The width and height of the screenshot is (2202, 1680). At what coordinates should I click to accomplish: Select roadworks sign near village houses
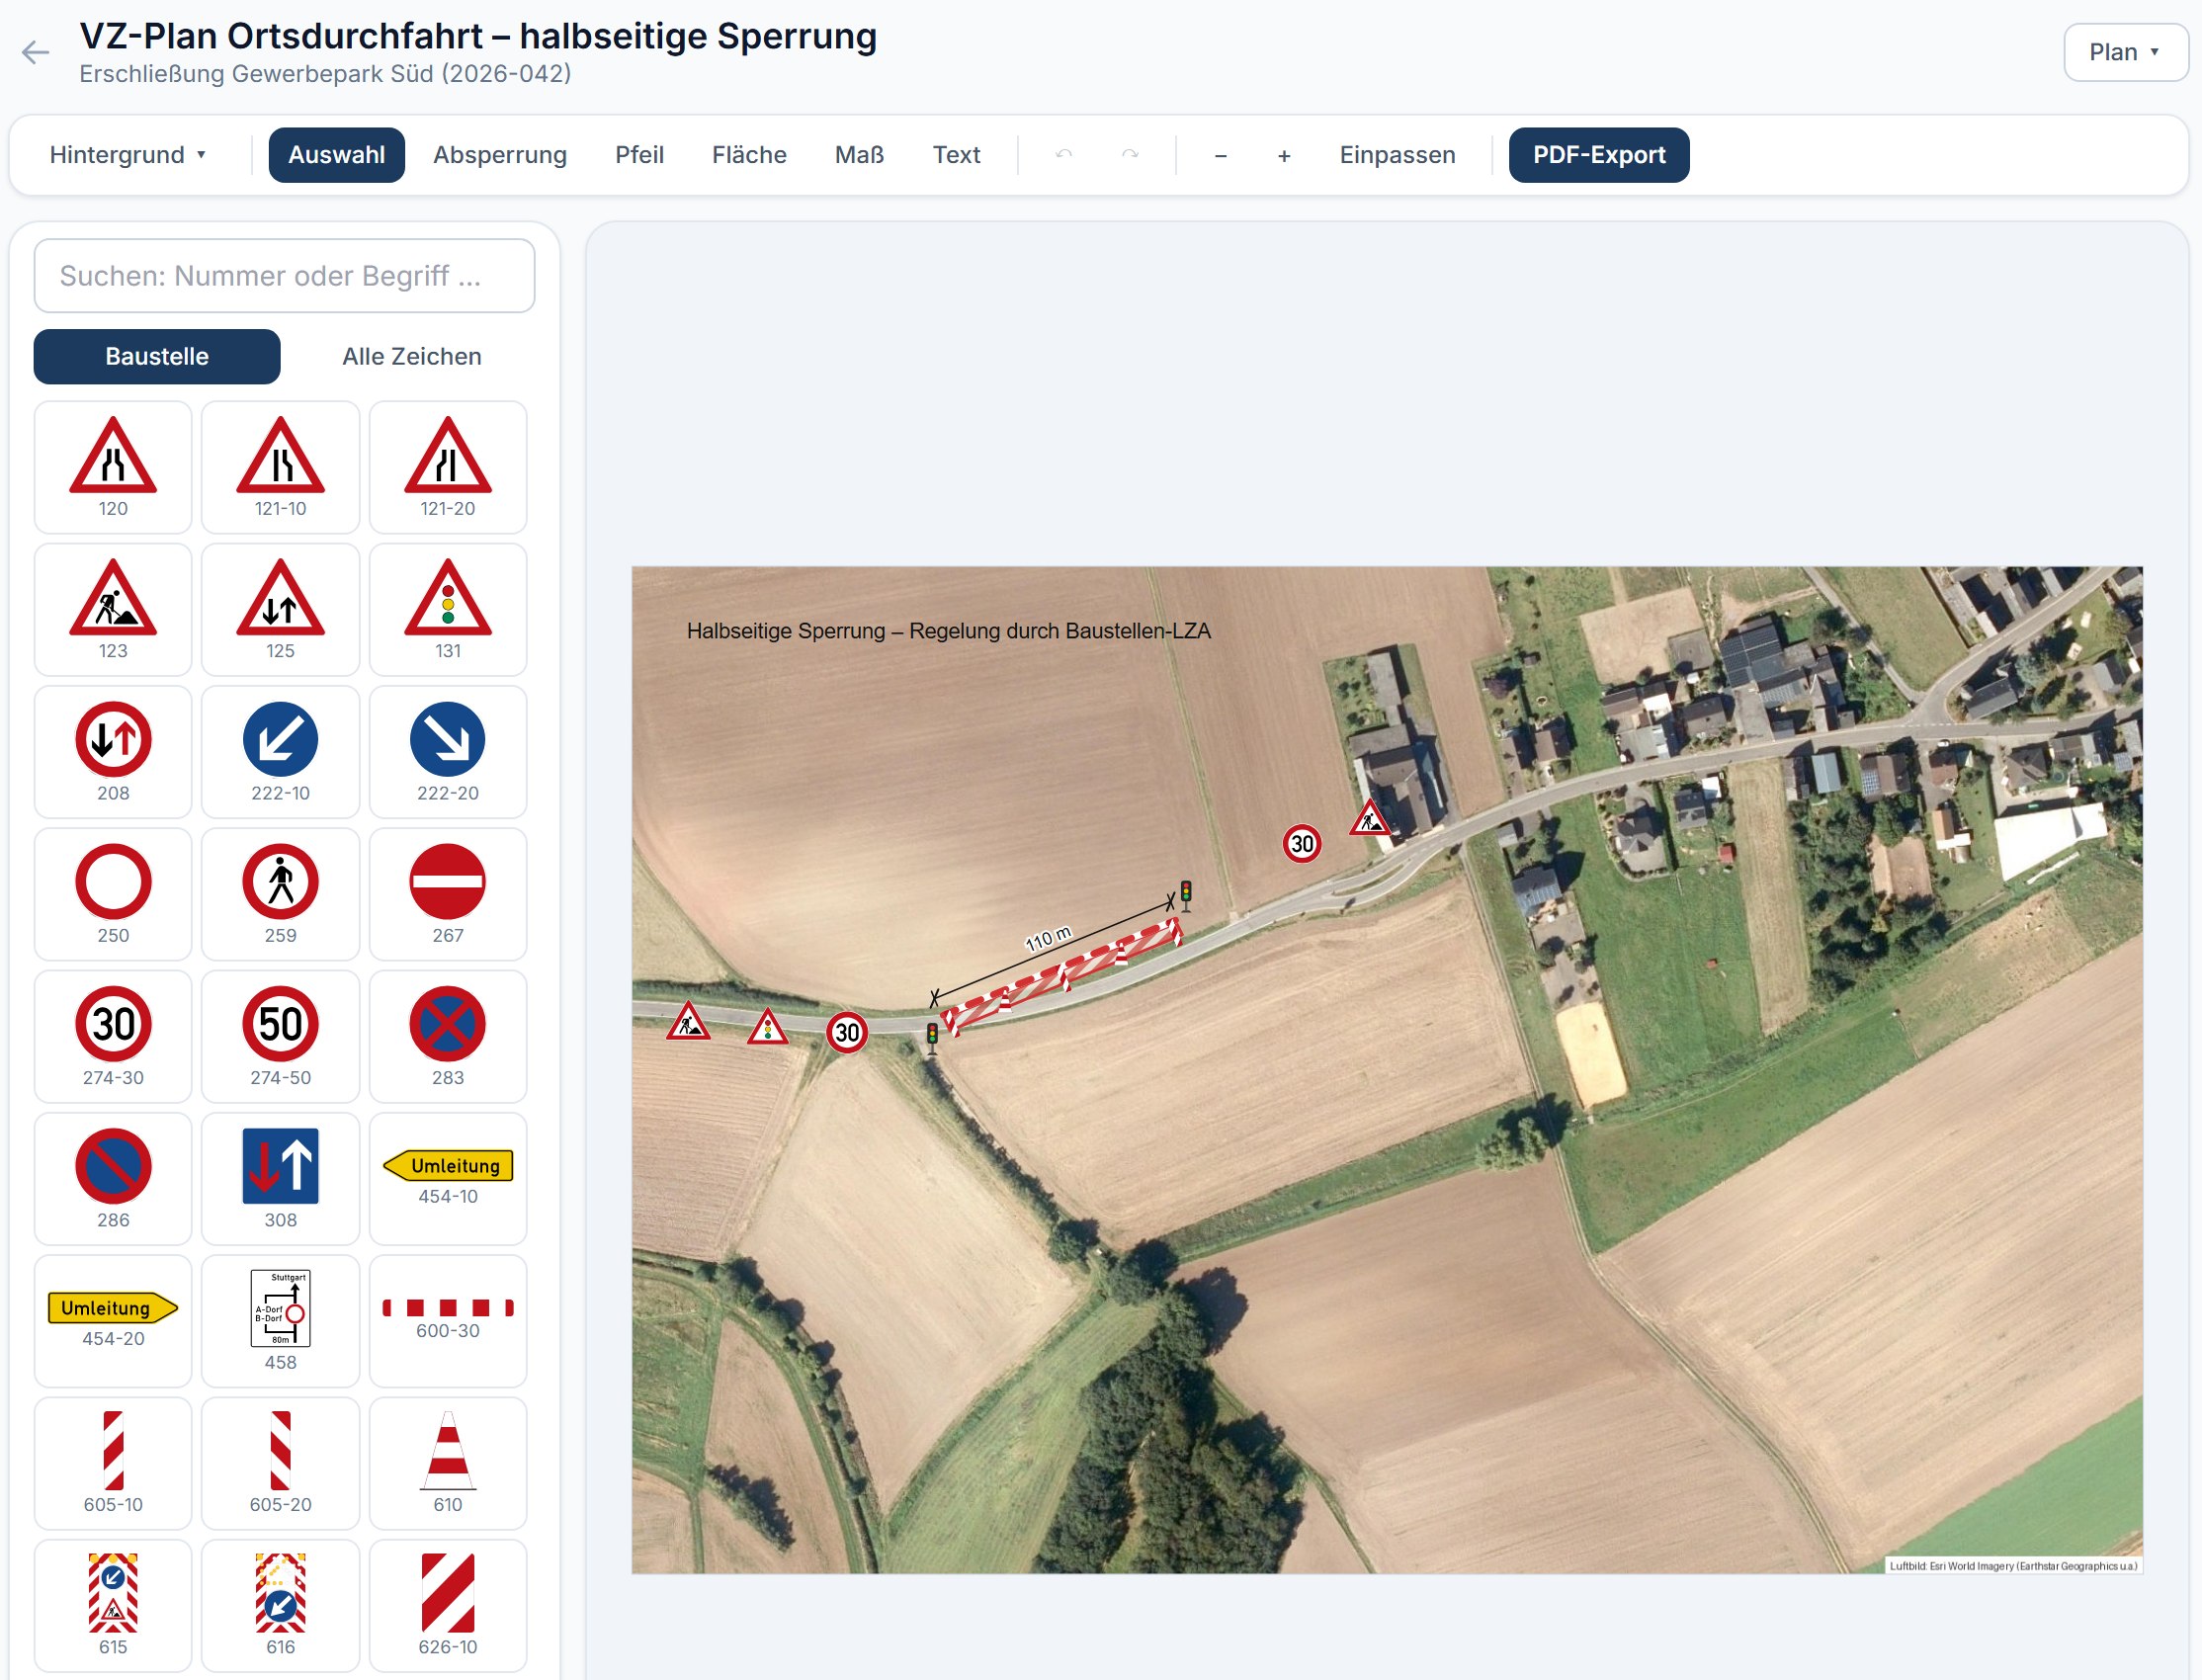[1369, 818]
